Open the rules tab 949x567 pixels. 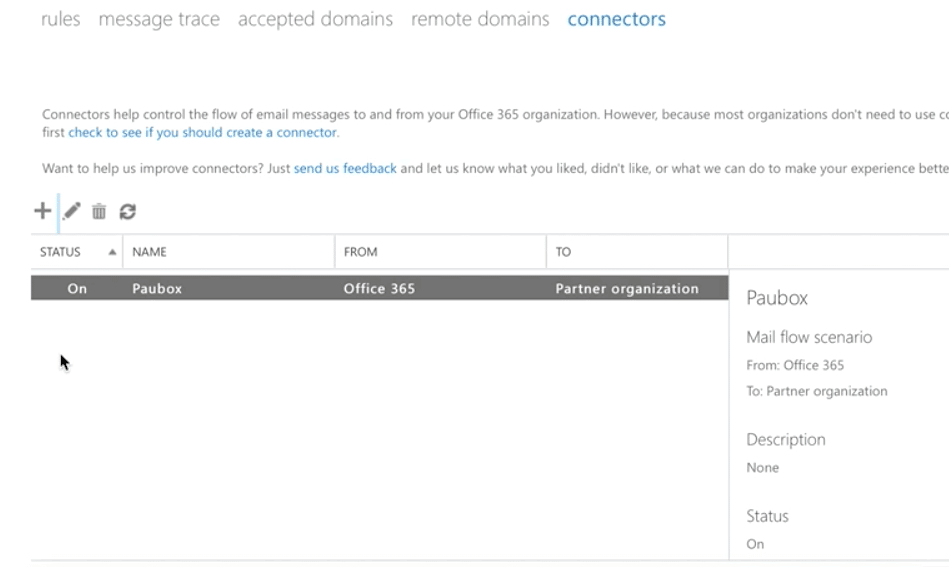[x=60, y=19]
